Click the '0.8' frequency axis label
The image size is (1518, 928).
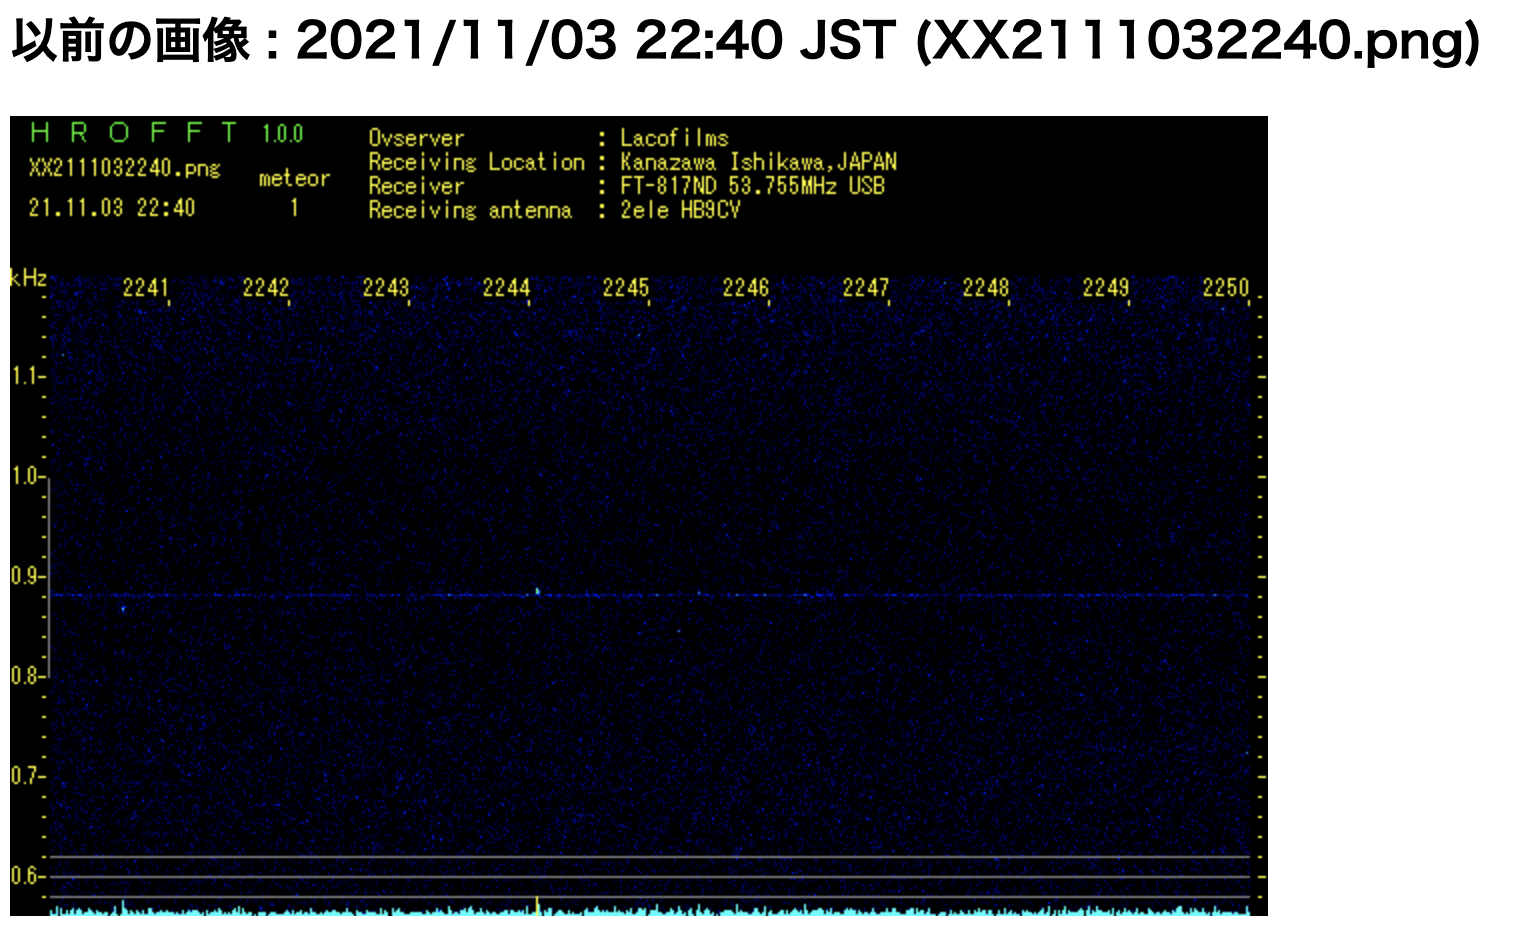click(x=25, y=676)
